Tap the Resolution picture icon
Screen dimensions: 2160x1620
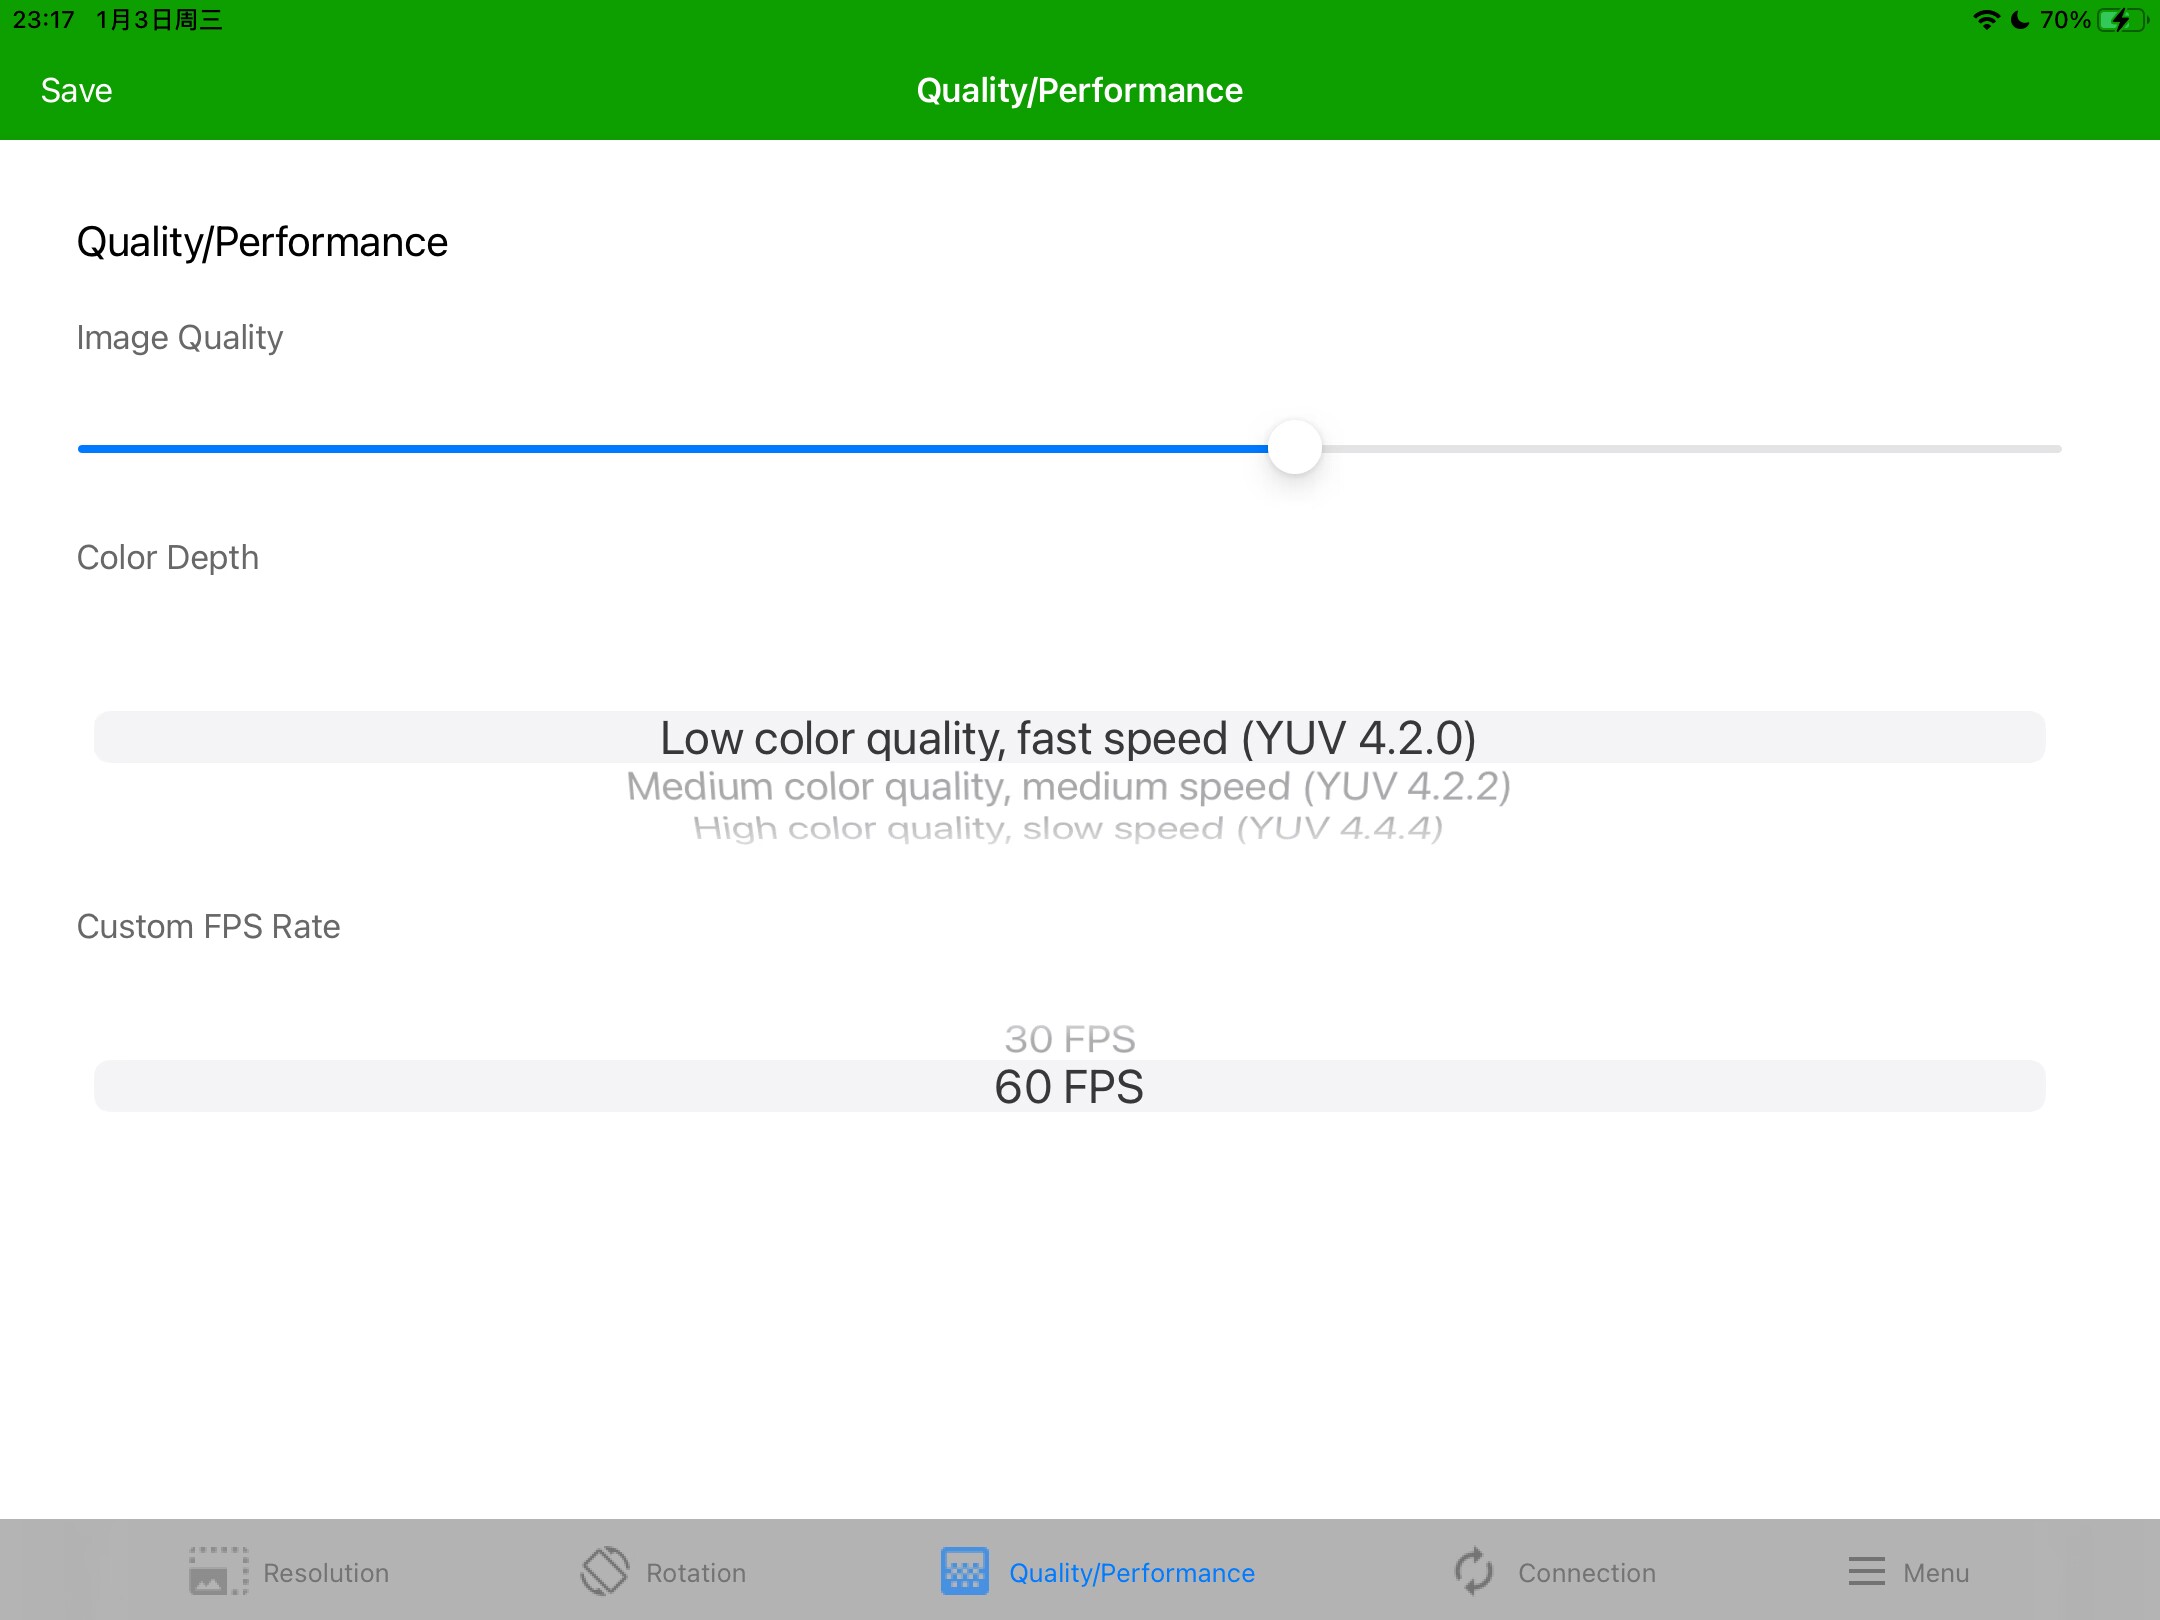coord(218,1571)
